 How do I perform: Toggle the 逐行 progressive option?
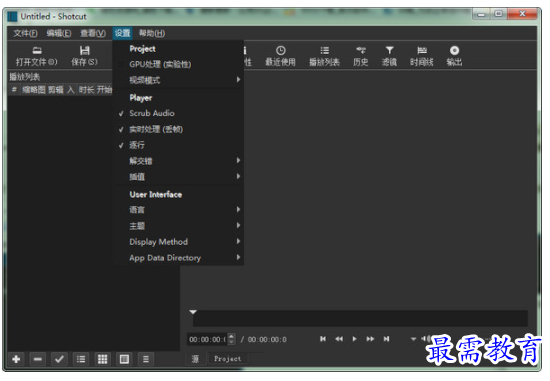tap(178, 145)
